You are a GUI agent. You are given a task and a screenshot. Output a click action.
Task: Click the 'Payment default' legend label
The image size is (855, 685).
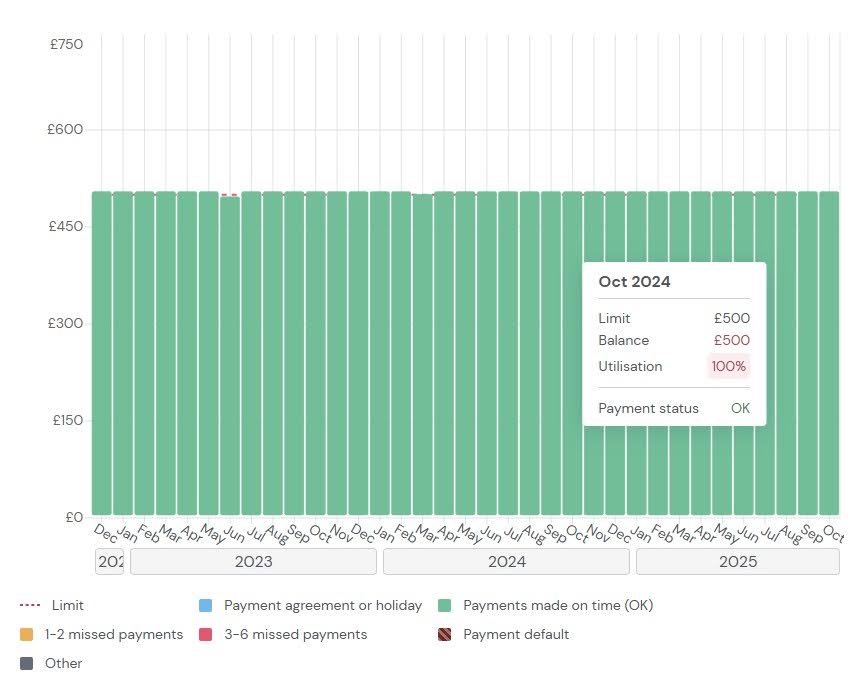pyautogui.click(x=516, y=635)
